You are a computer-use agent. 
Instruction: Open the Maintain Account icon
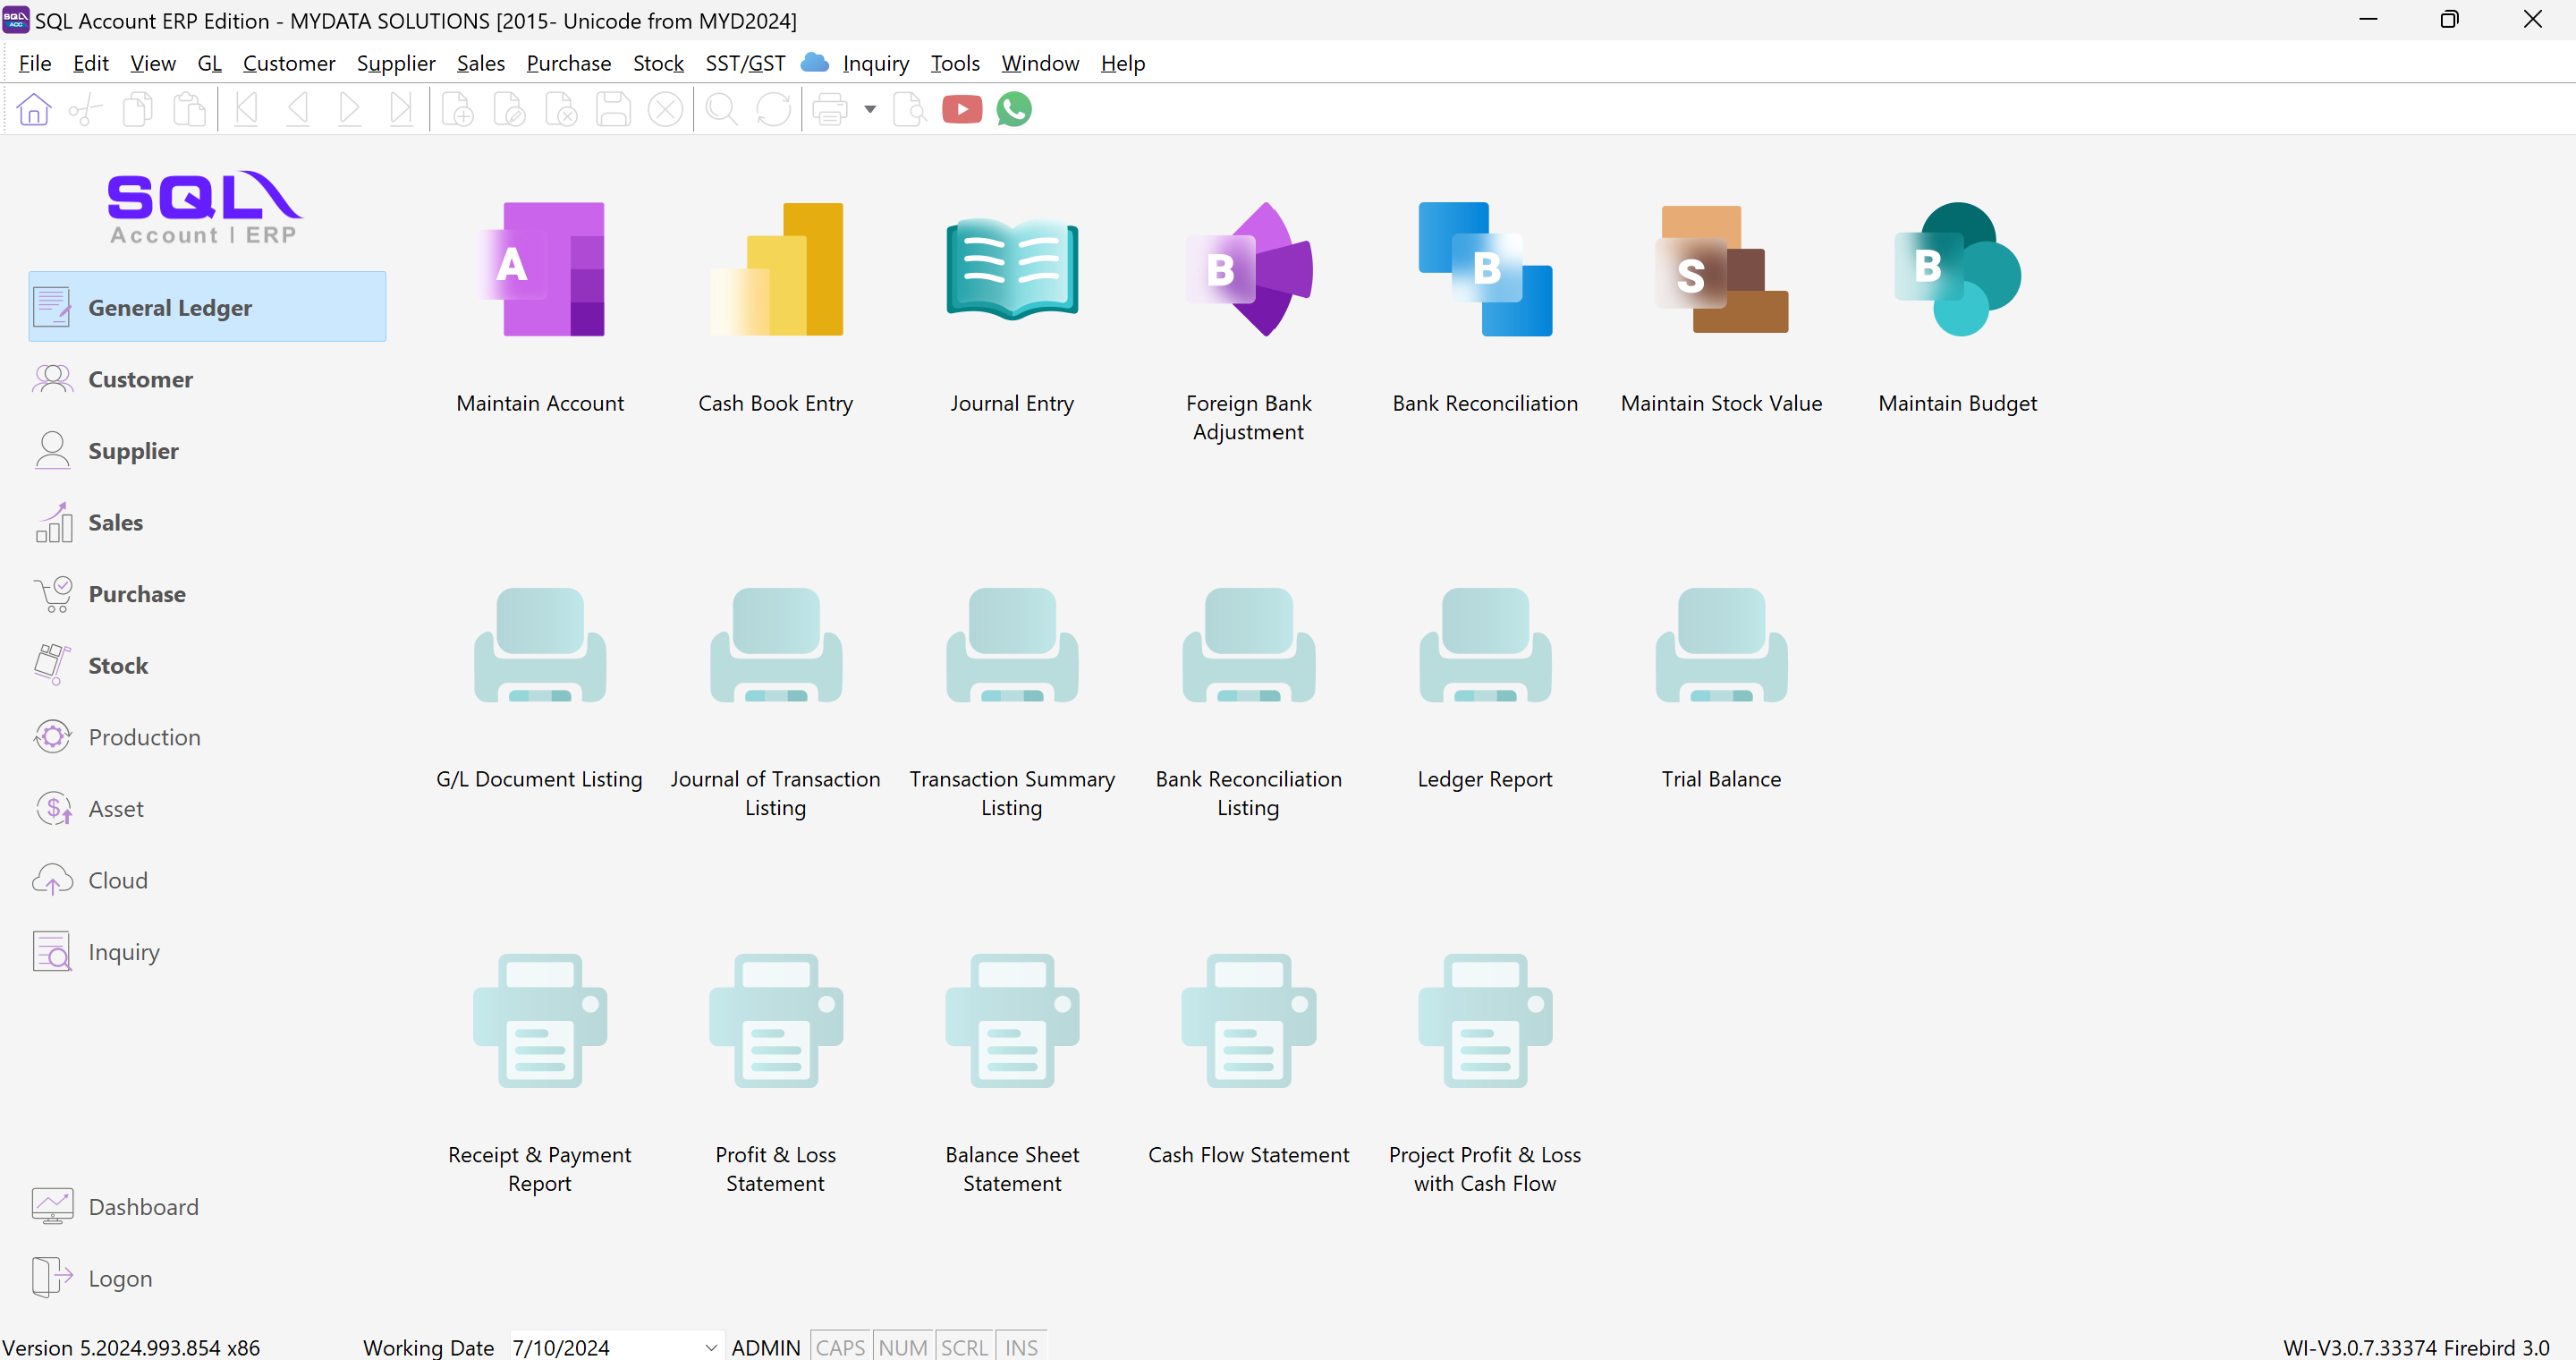point(540,270)
